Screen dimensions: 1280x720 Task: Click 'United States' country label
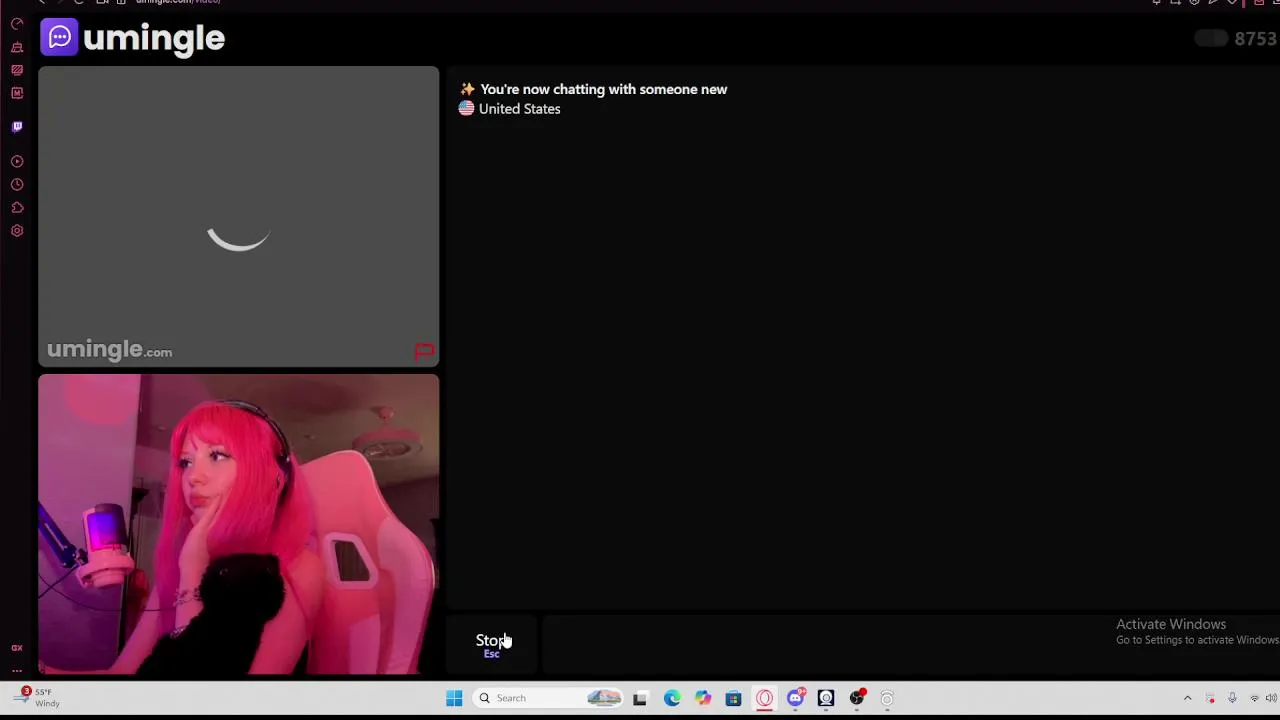coord(519,109)
